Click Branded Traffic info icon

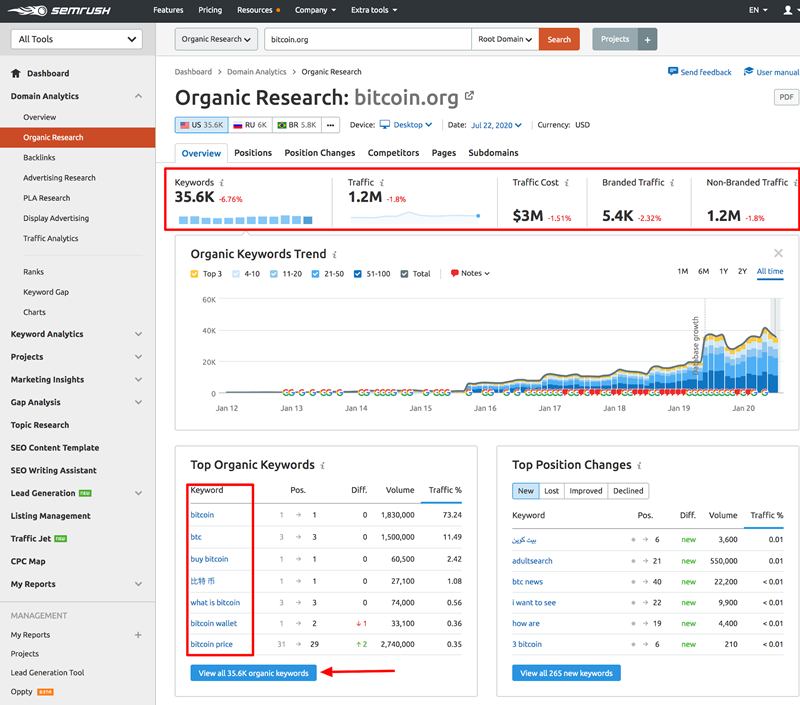(672, 183)
